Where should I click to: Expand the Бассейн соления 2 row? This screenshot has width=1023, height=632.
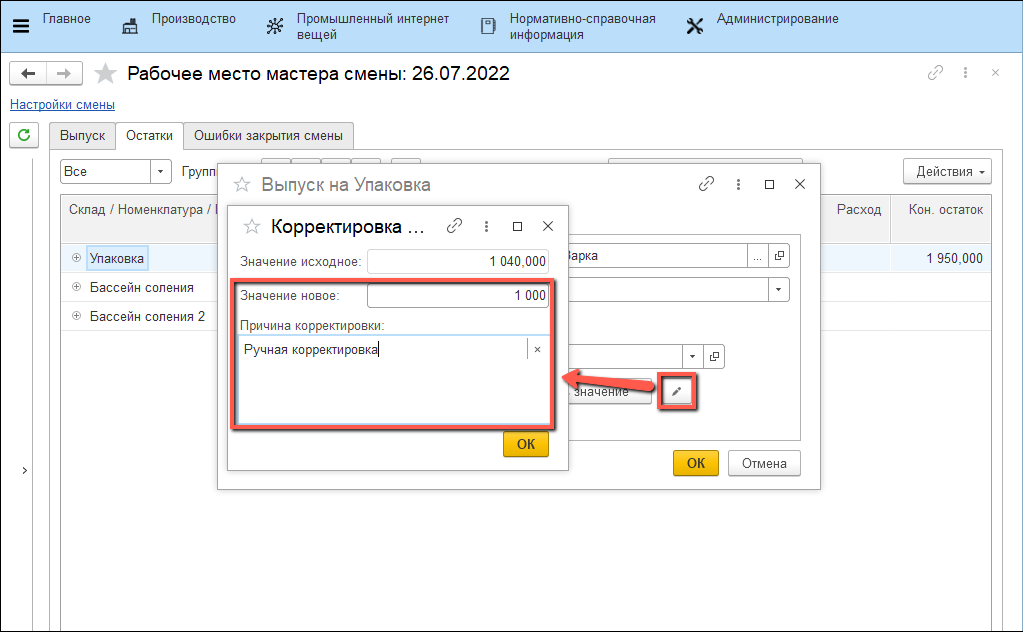pos(76,316)
